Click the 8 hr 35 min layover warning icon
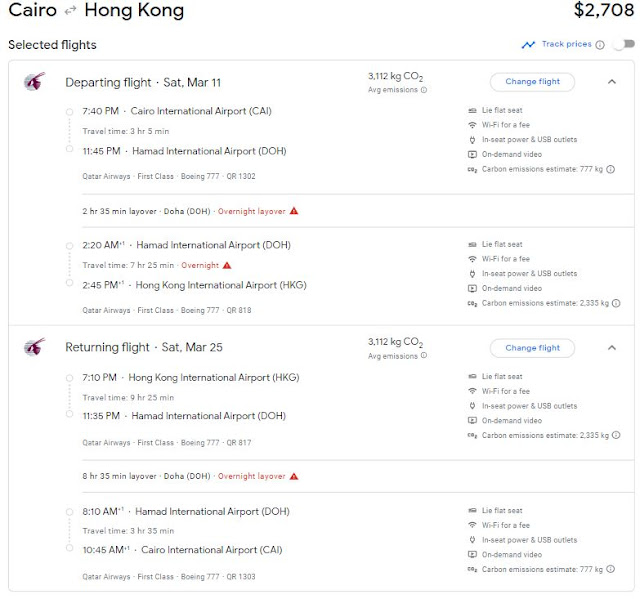The height and width of the screenshot is (599, 640). 294,476
